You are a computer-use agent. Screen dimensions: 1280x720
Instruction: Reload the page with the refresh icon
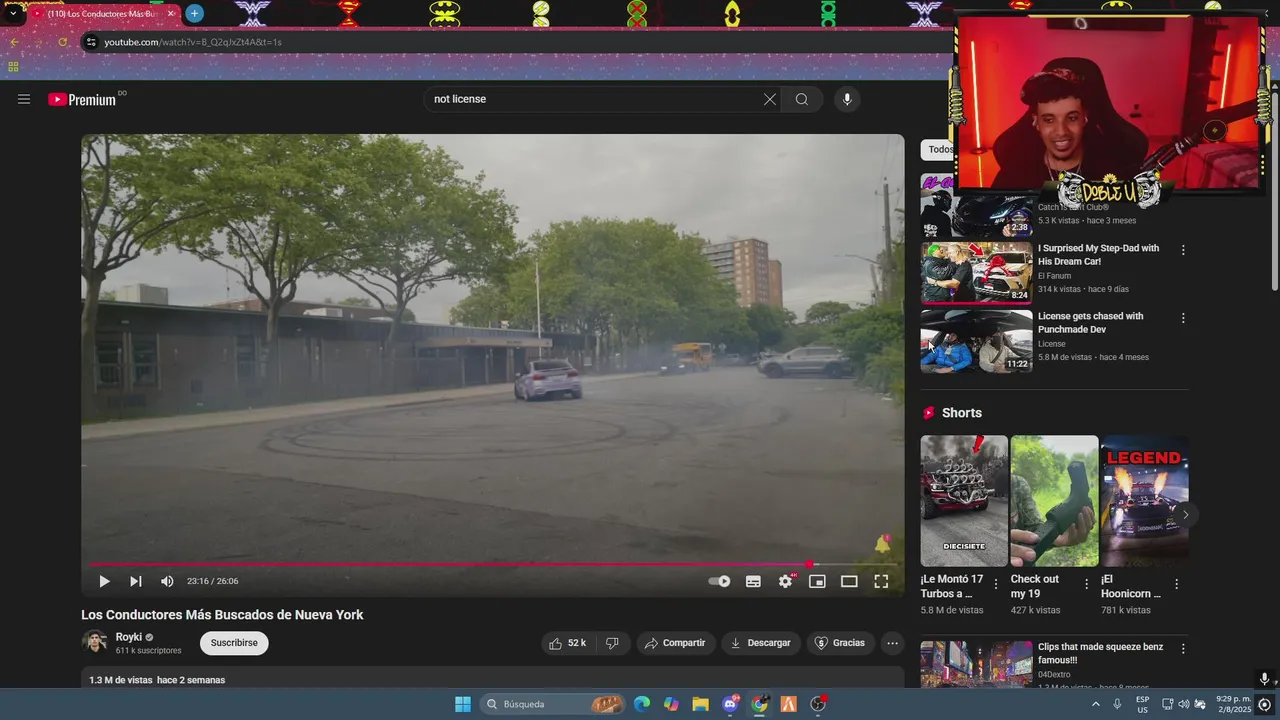pyautogui.click(x=63, y=42)
